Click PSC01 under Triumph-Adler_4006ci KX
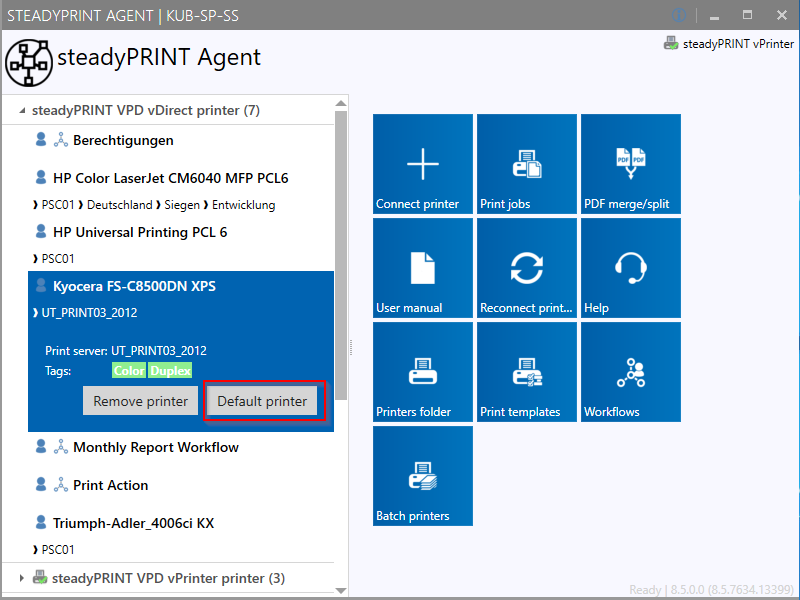This screenshot has width=800, height=600. pyautogui.click(x=58, y=549)
